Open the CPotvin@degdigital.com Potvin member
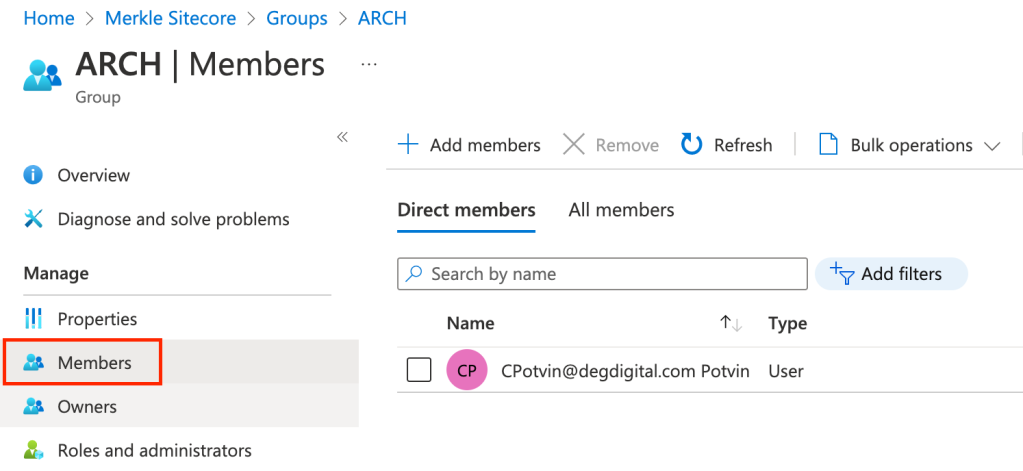This screenshot has height=471, width=1023. point(625,371)
